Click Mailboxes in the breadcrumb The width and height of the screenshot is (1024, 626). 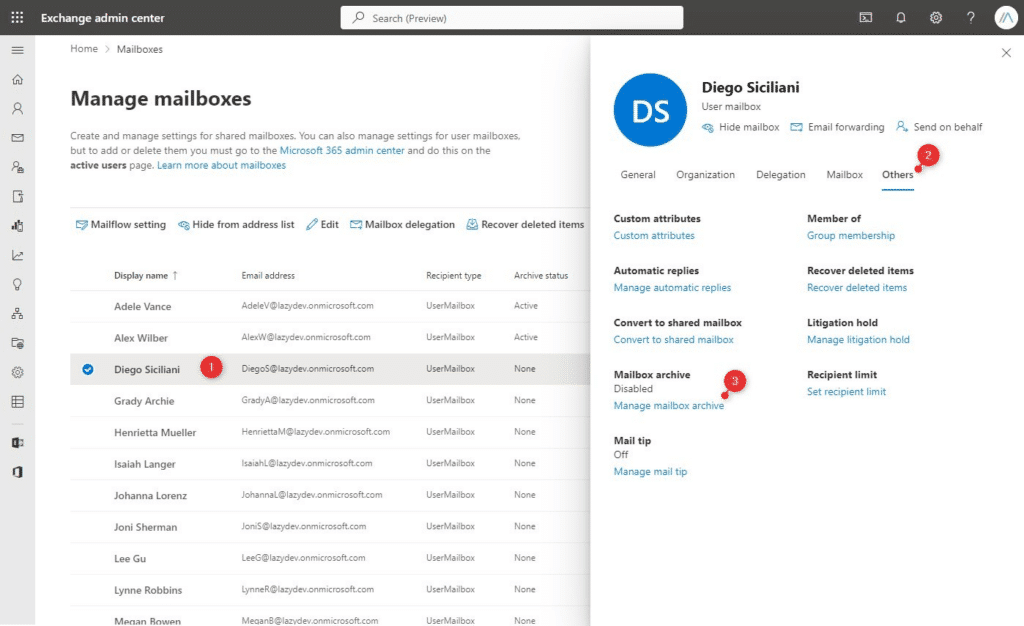(x=140, y=49)
